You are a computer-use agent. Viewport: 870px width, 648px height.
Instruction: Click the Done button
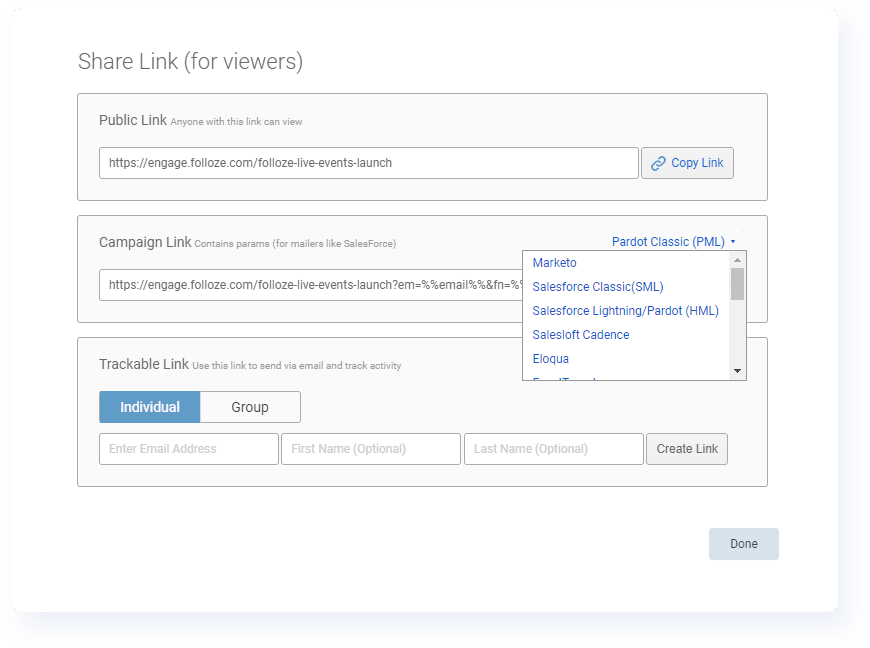[x=743, y=544]
